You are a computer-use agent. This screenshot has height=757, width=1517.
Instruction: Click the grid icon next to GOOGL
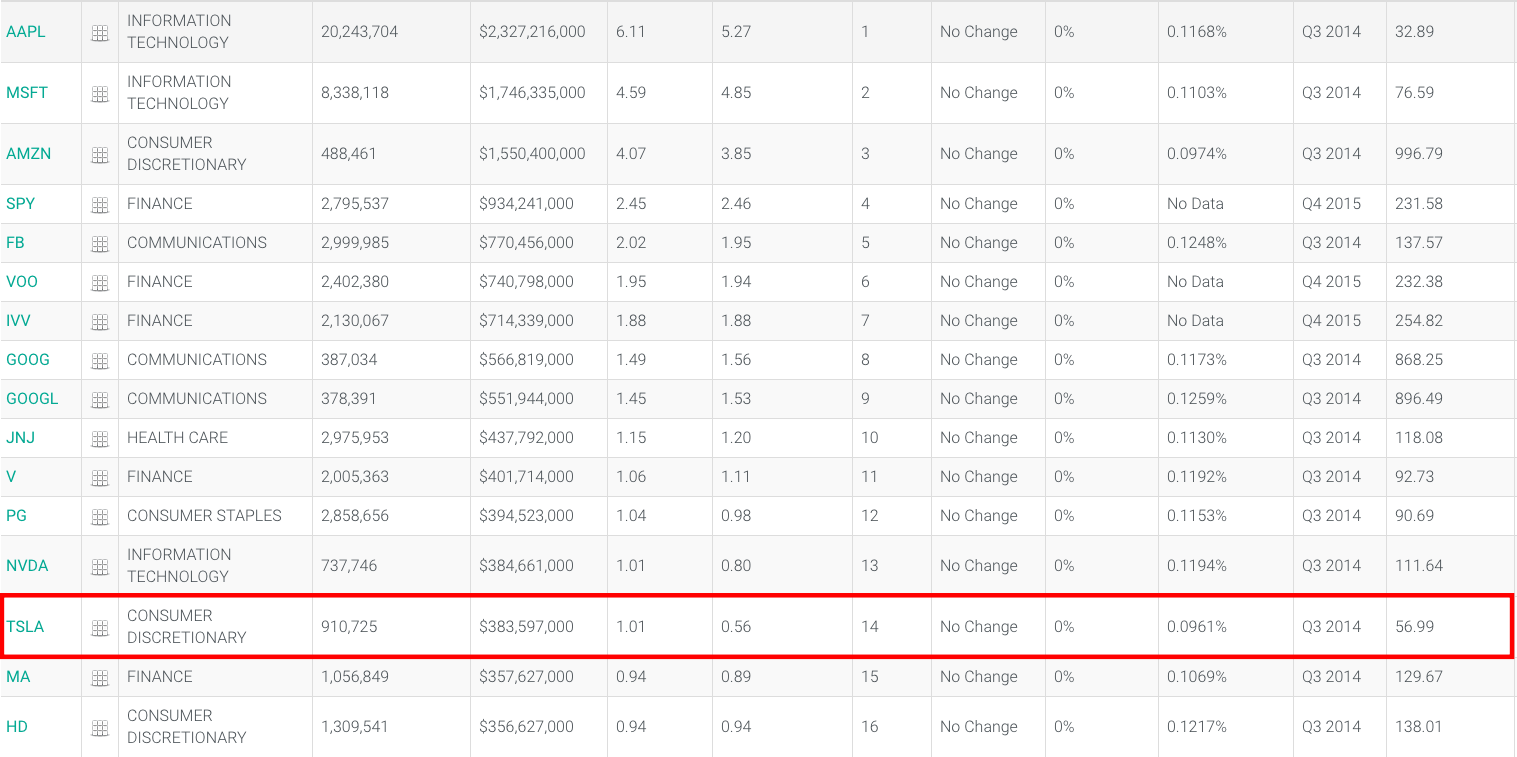[x=100, y=400]
